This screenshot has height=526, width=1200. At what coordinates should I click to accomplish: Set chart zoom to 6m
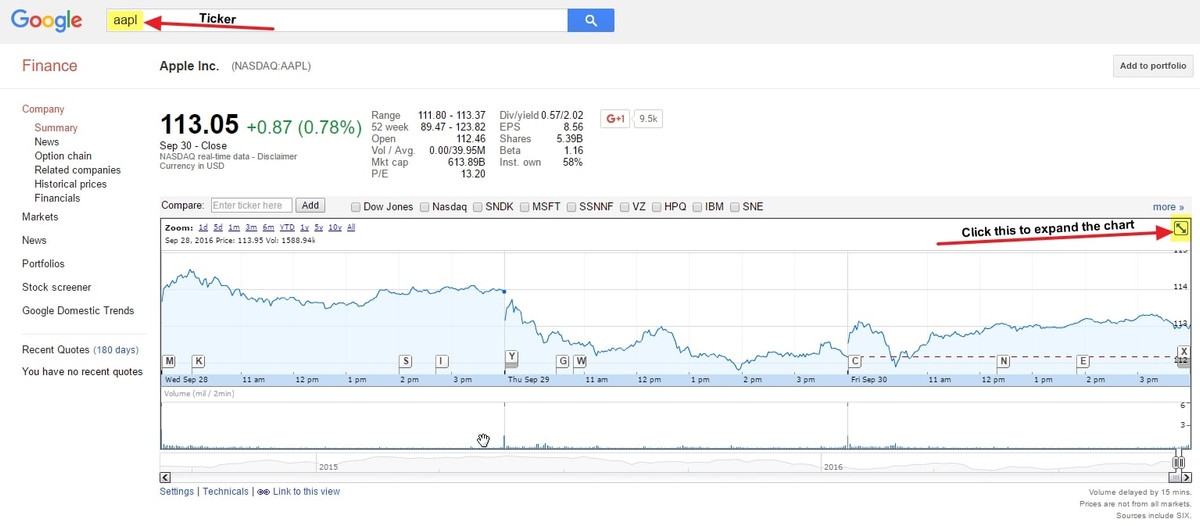[269, 228]
